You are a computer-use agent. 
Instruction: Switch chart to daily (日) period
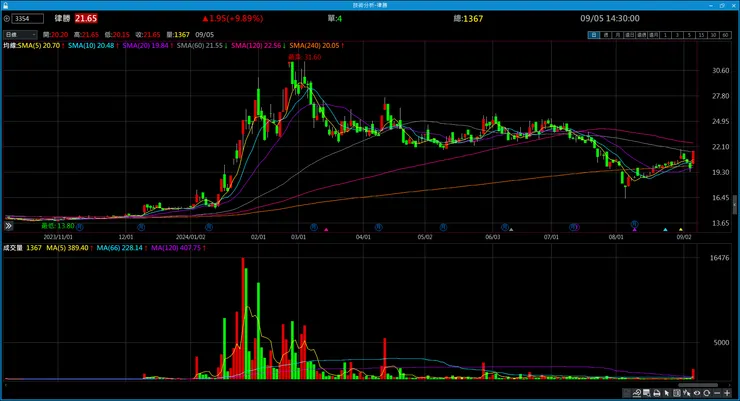tap(594, 35)
